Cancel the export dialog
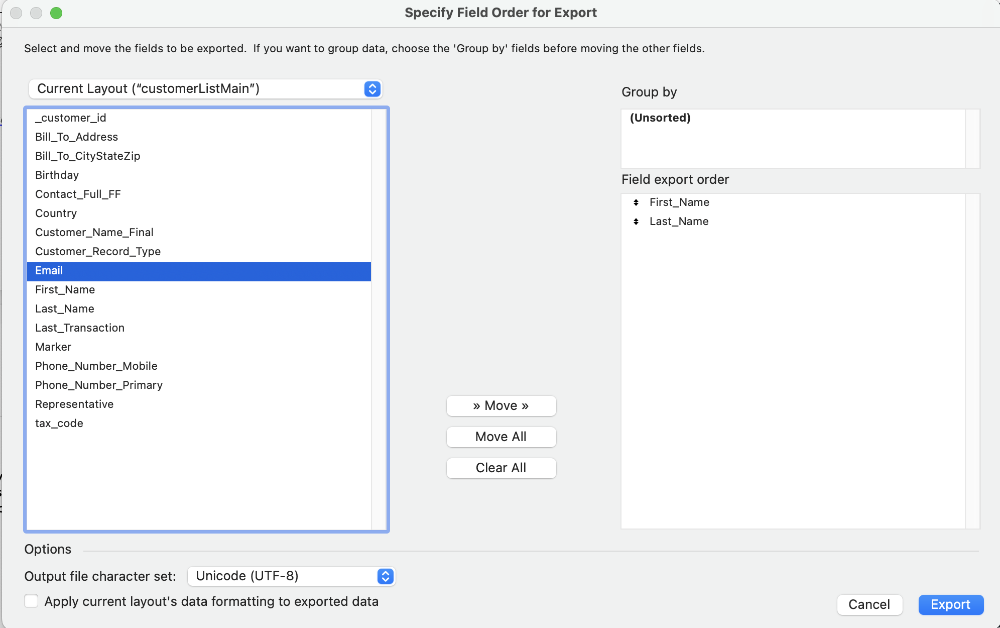Image resolution: width=1000 pixels, height=628 pixels. (869, 604)
